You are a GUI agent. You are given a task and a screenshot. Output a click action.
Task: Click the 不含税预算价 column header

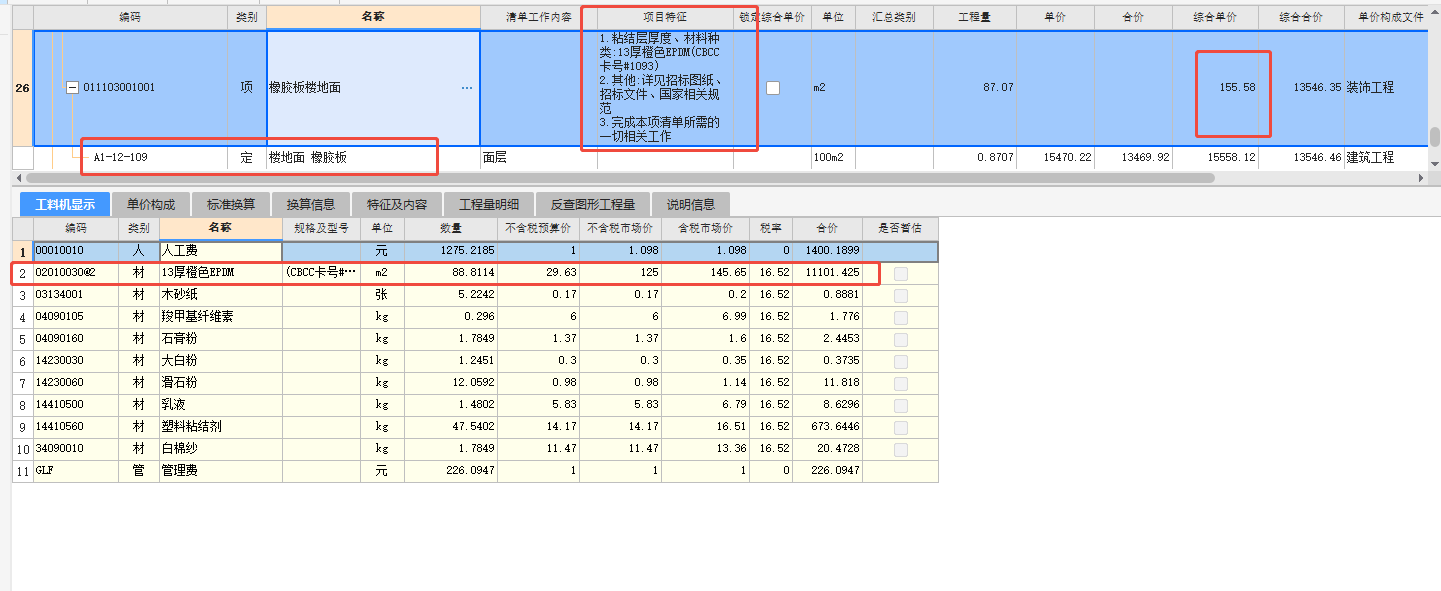[538, 229]
